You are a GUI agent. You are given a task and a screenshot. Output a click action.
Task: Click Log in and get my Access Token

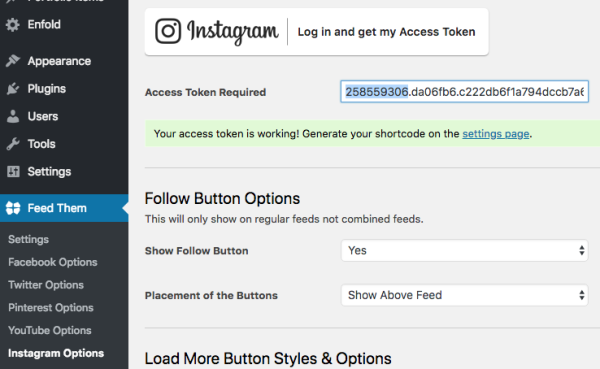386,32
